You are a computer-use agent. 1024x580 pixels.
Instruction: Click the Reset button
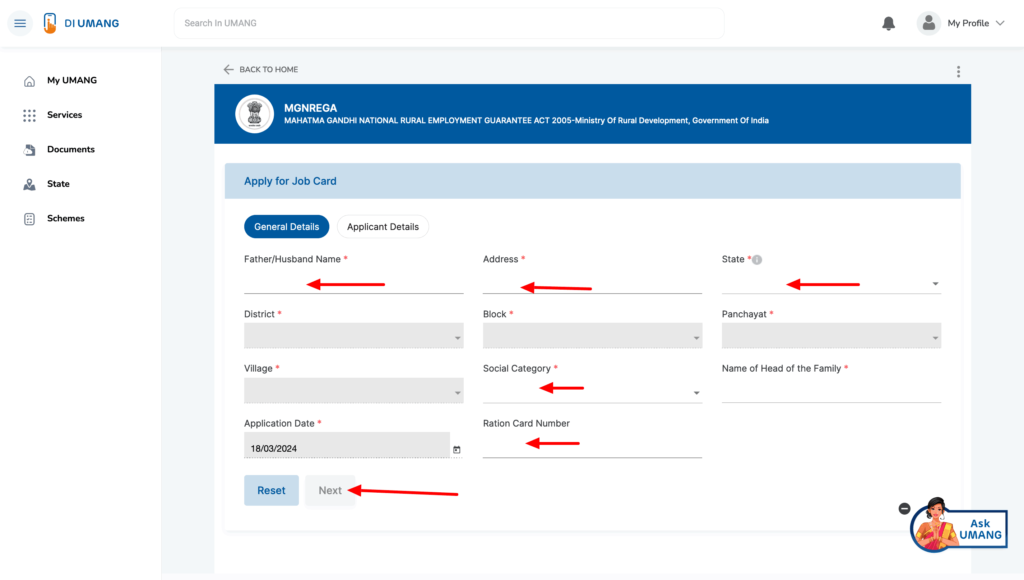click(271, 490)
